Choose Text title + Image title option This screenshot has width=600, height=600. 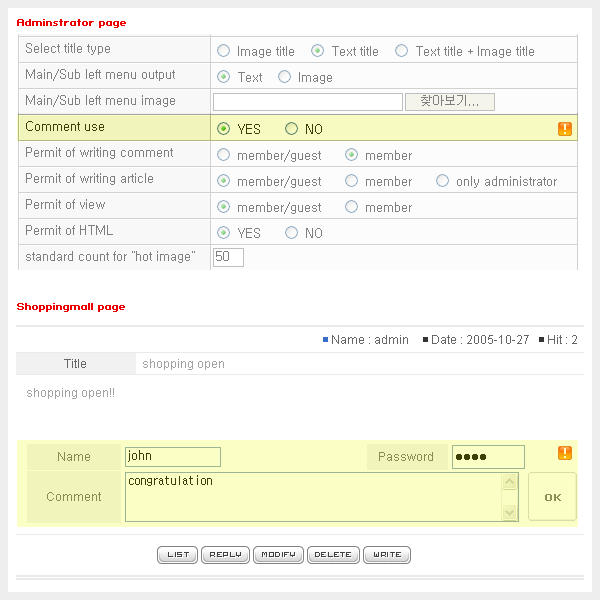click(401, 51)
